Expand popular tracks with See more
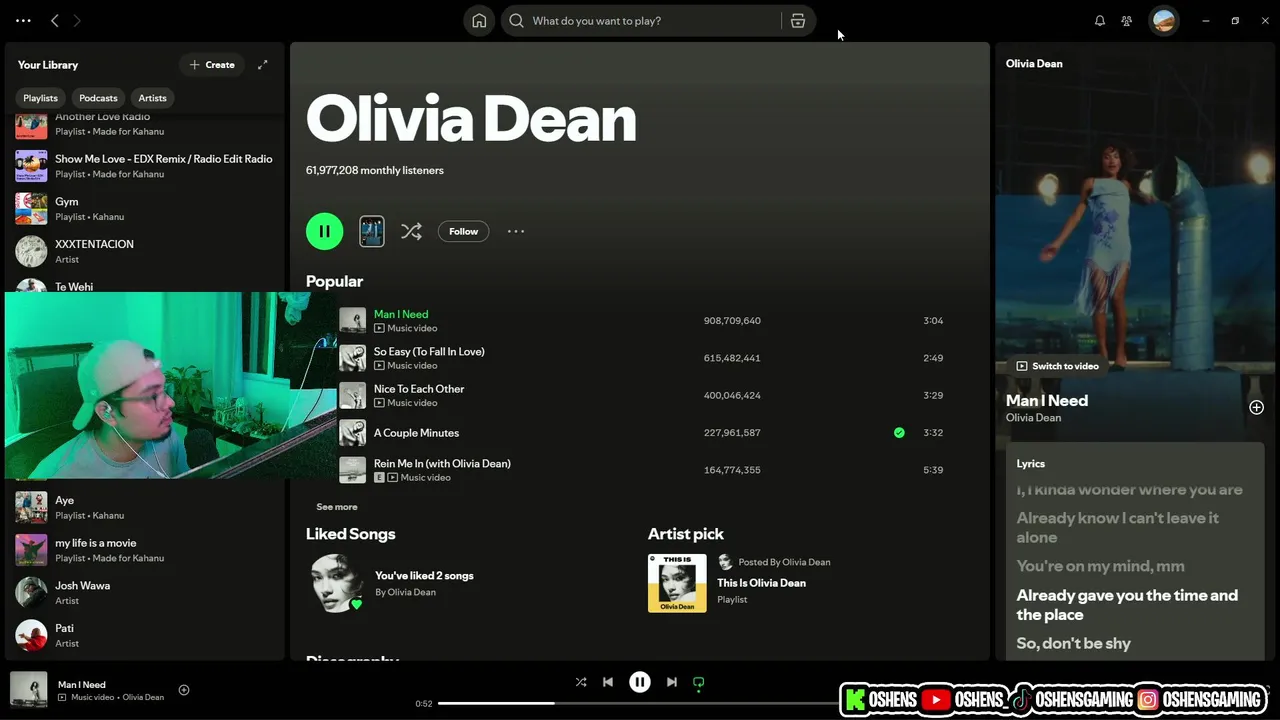 (337, 507)
